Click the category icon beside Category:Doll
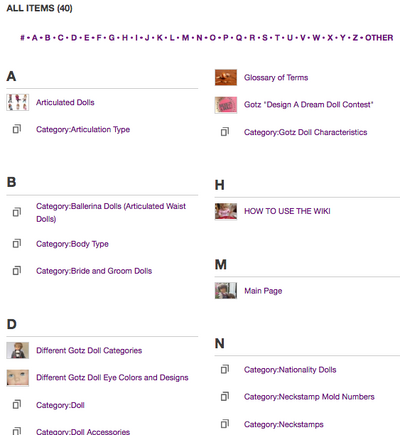400x435 pixels. [x=17, y=405]
